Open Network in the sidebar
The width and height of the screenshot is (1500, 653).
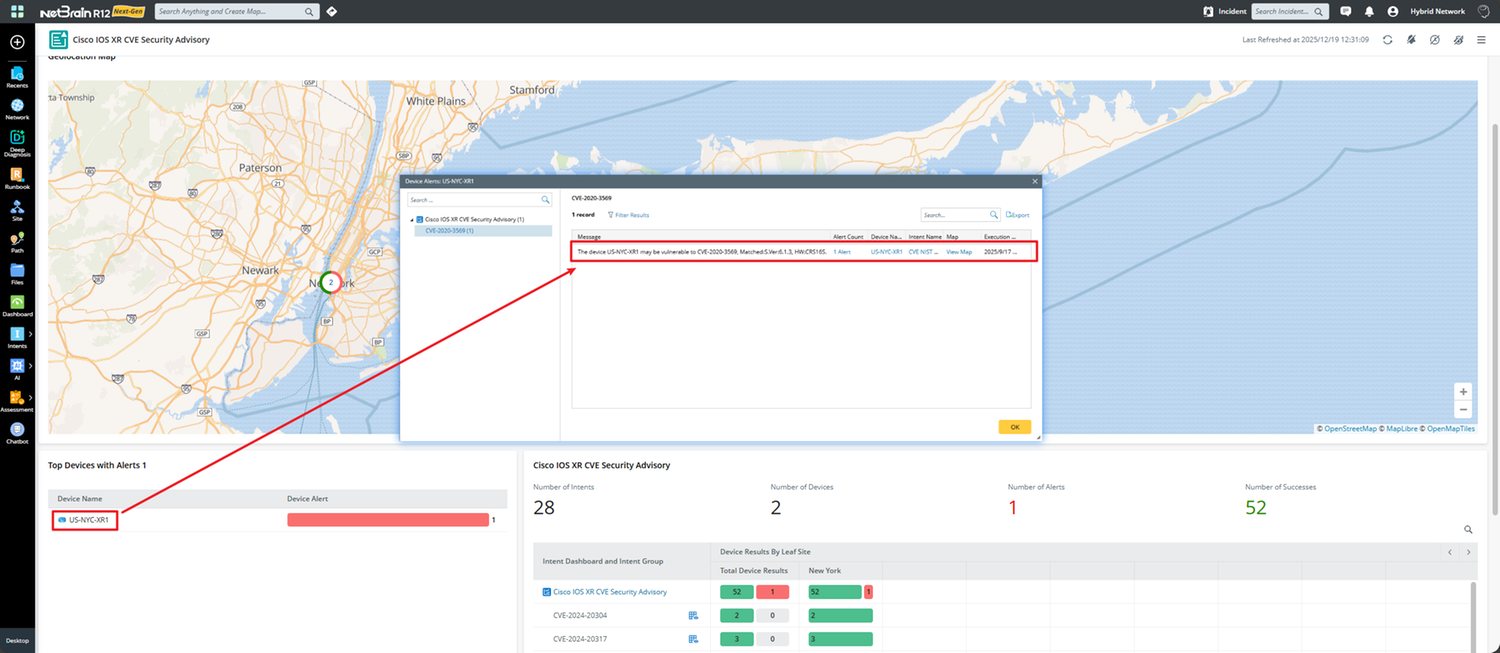tap(17, 110)
